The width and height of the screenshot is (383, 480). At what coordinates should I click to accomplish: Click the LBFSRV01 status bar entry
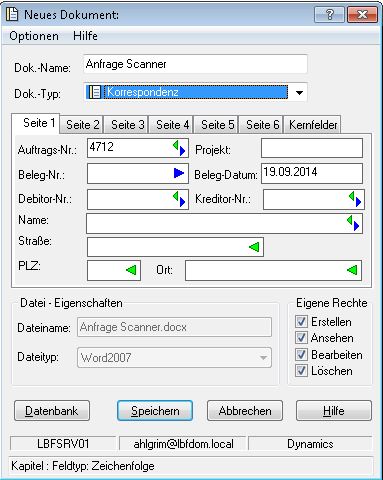tap(63, 444)
